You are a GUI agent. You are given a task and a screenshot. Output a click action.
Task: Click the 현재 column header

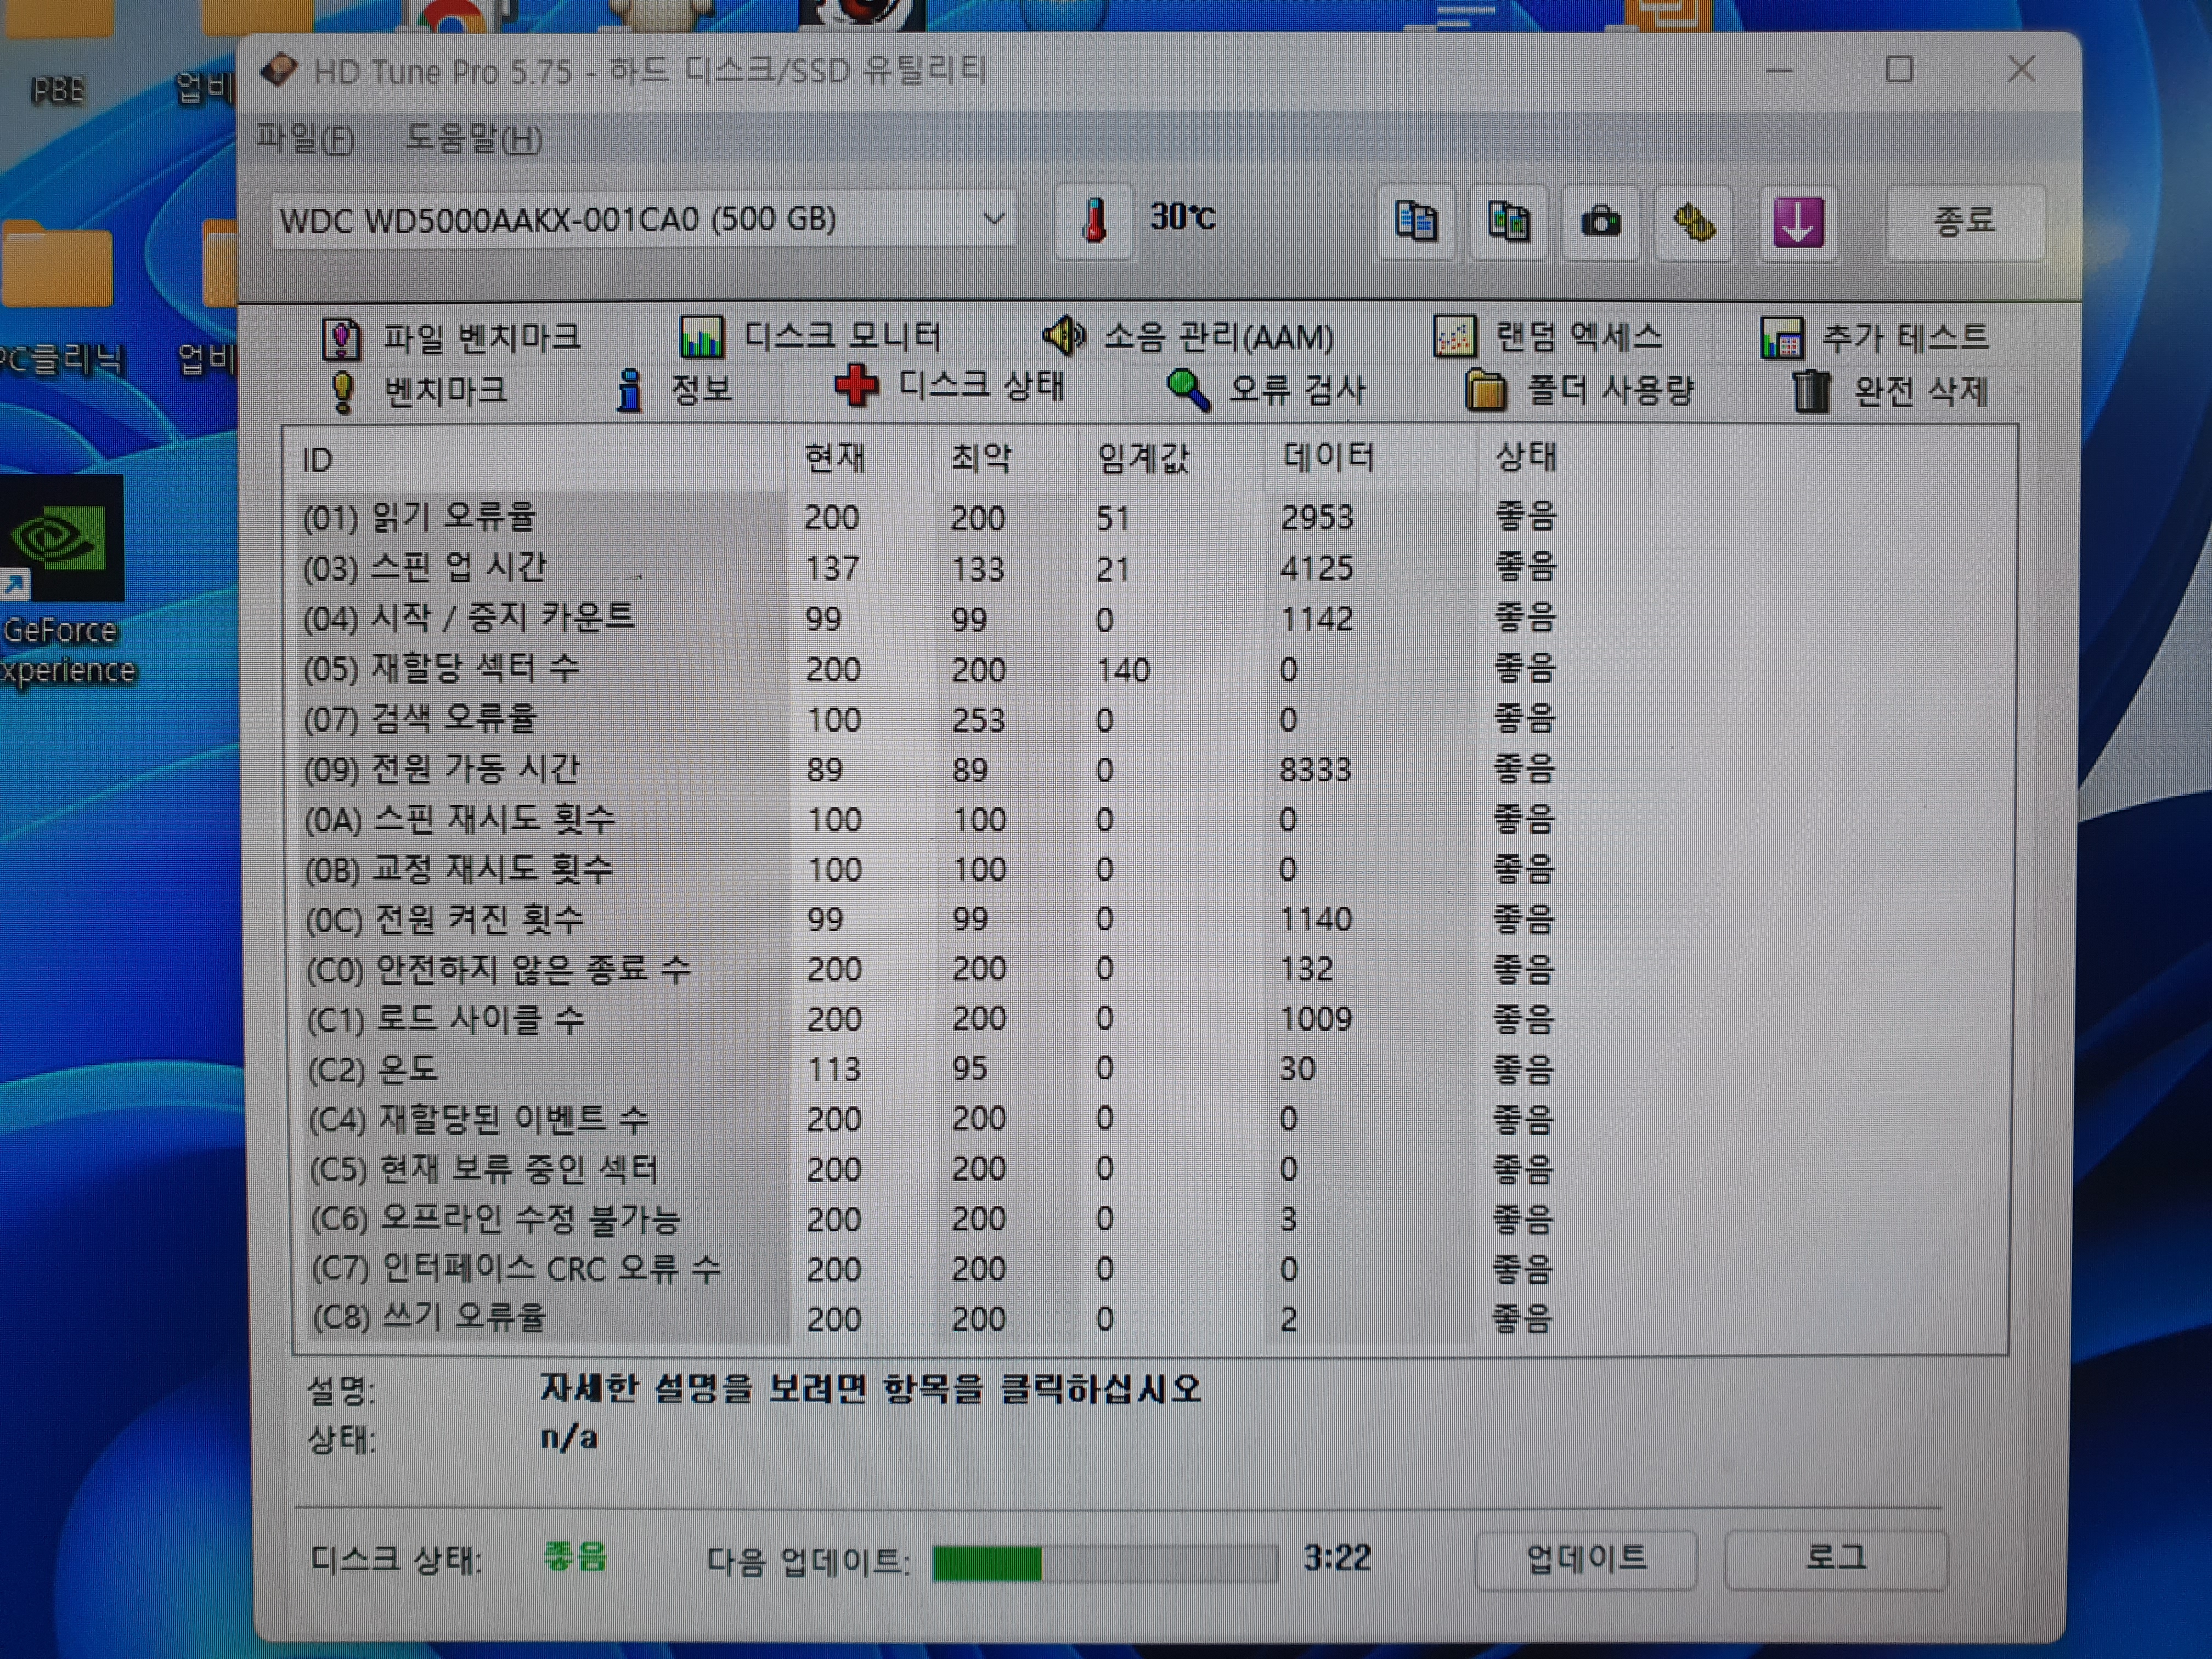(861, 458)
